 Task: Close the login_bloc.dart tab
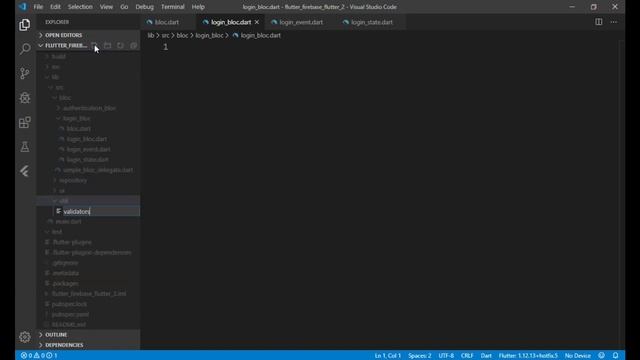[x=257, y=22]
